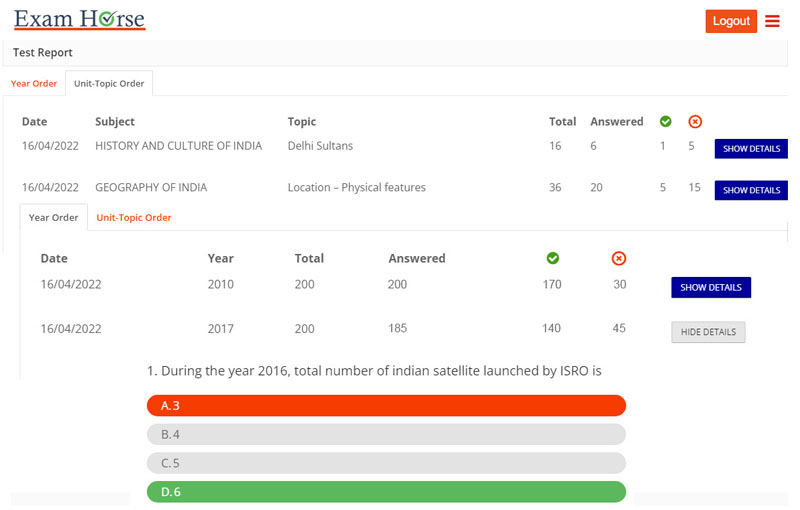Expand details for the 2010 test
Viewport: 800px width, 510px height.
[x=710, y=287]
